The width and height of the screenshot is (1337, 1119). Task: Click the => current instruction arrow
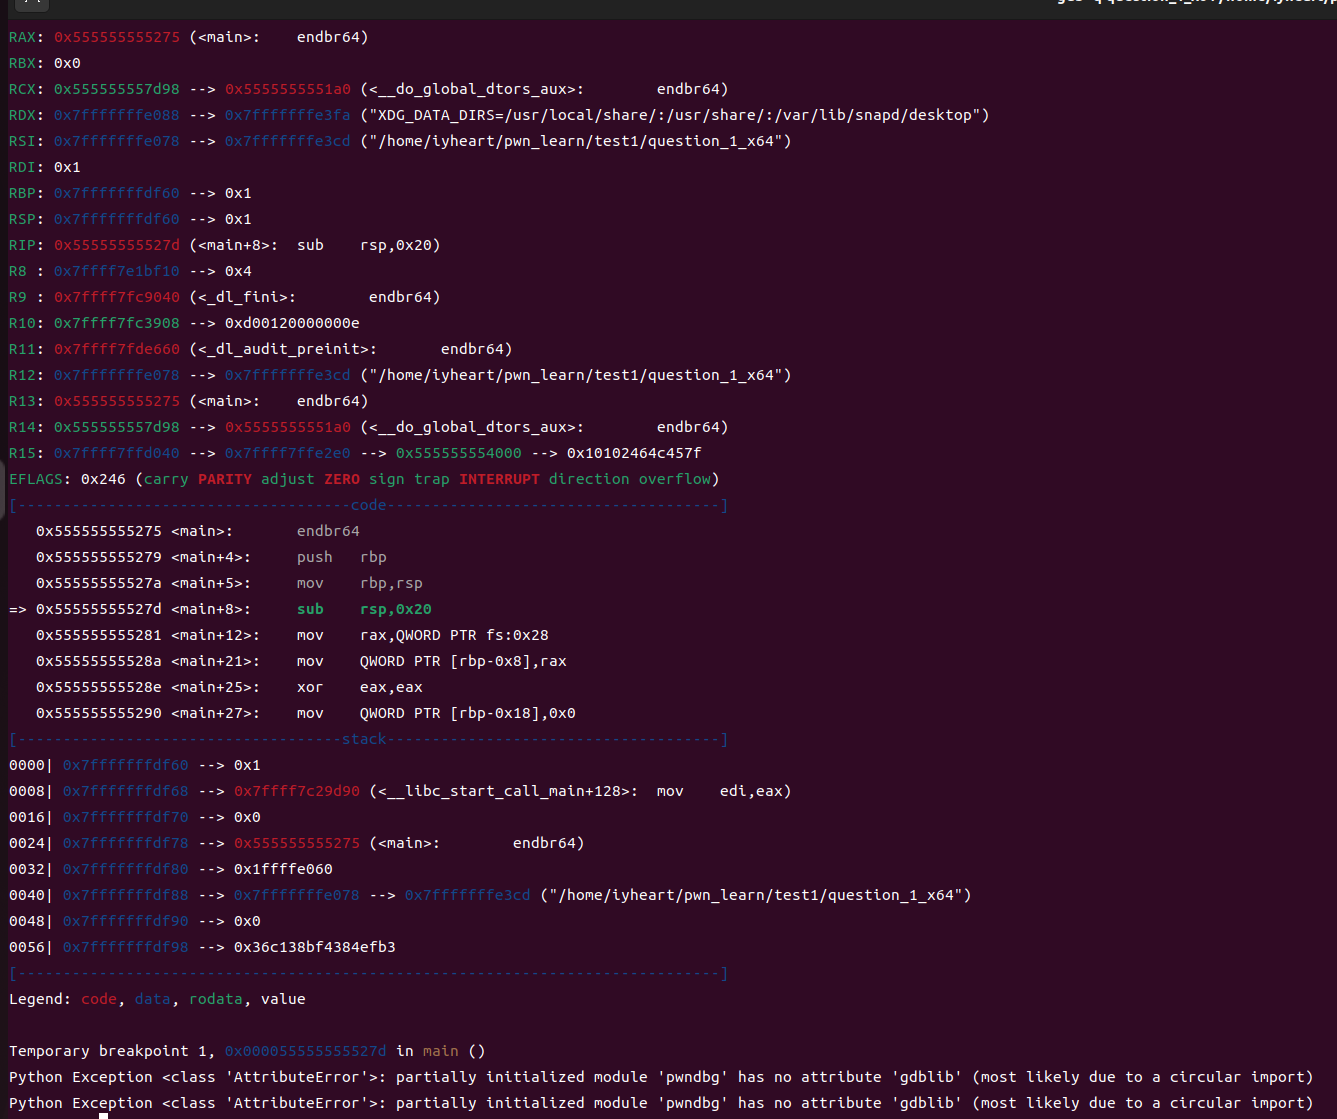coord(18,609)
